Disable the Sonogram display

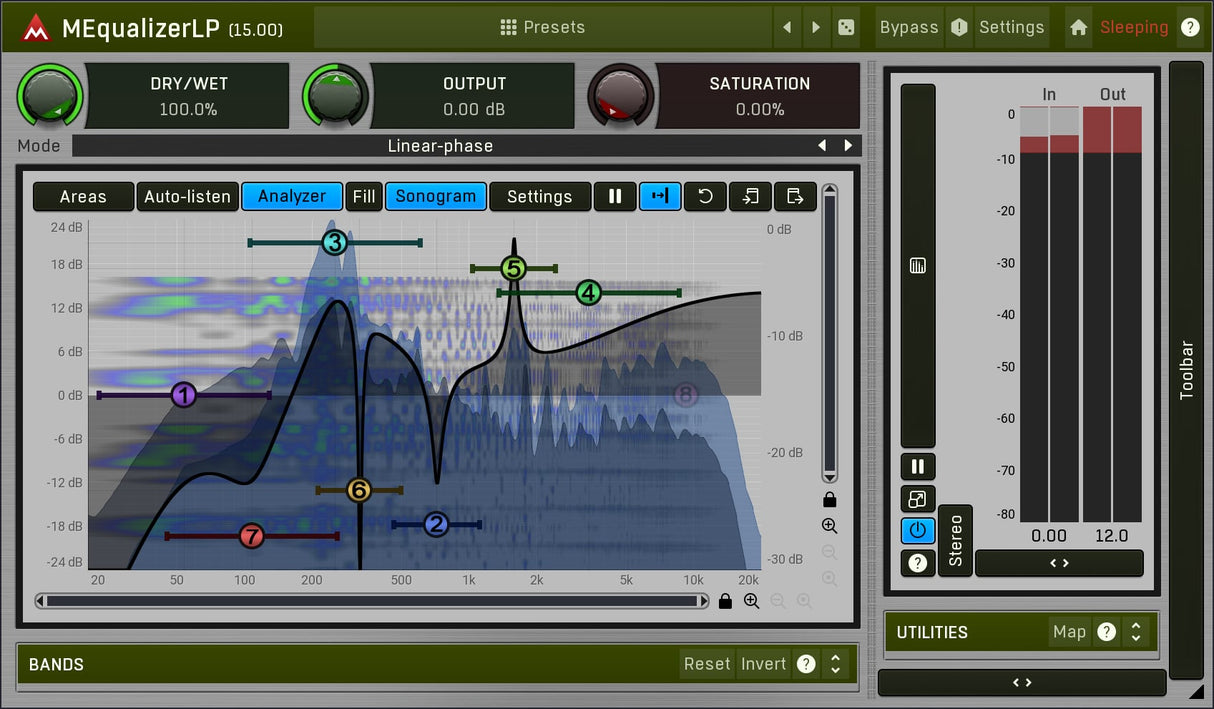435,196
